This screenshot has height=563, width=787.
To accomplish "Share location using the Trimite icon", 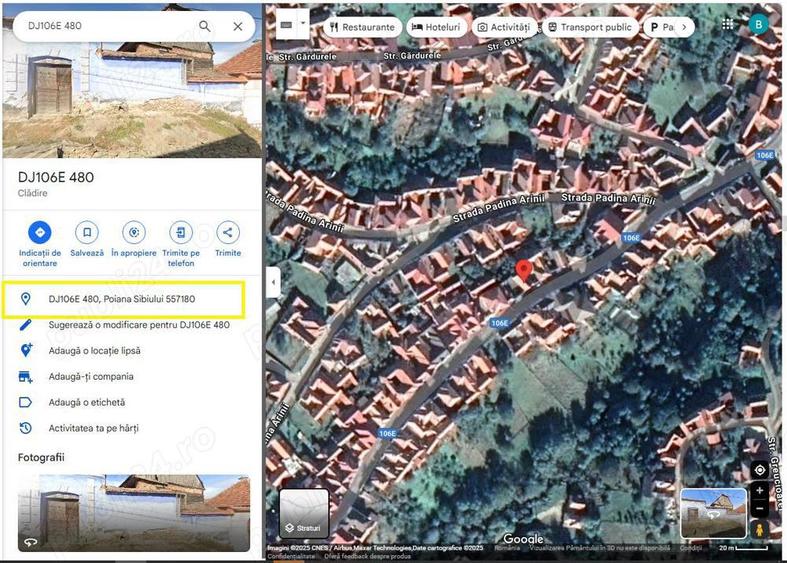I will coord(228,233).
